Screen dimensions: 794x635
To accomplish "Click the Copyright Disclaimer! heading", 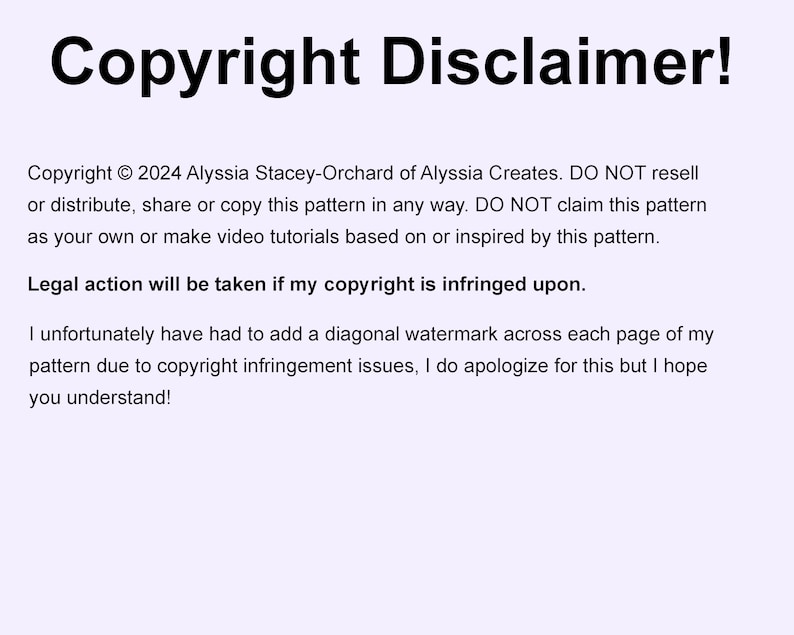I will pyautogui.click(x=391, y=64).
